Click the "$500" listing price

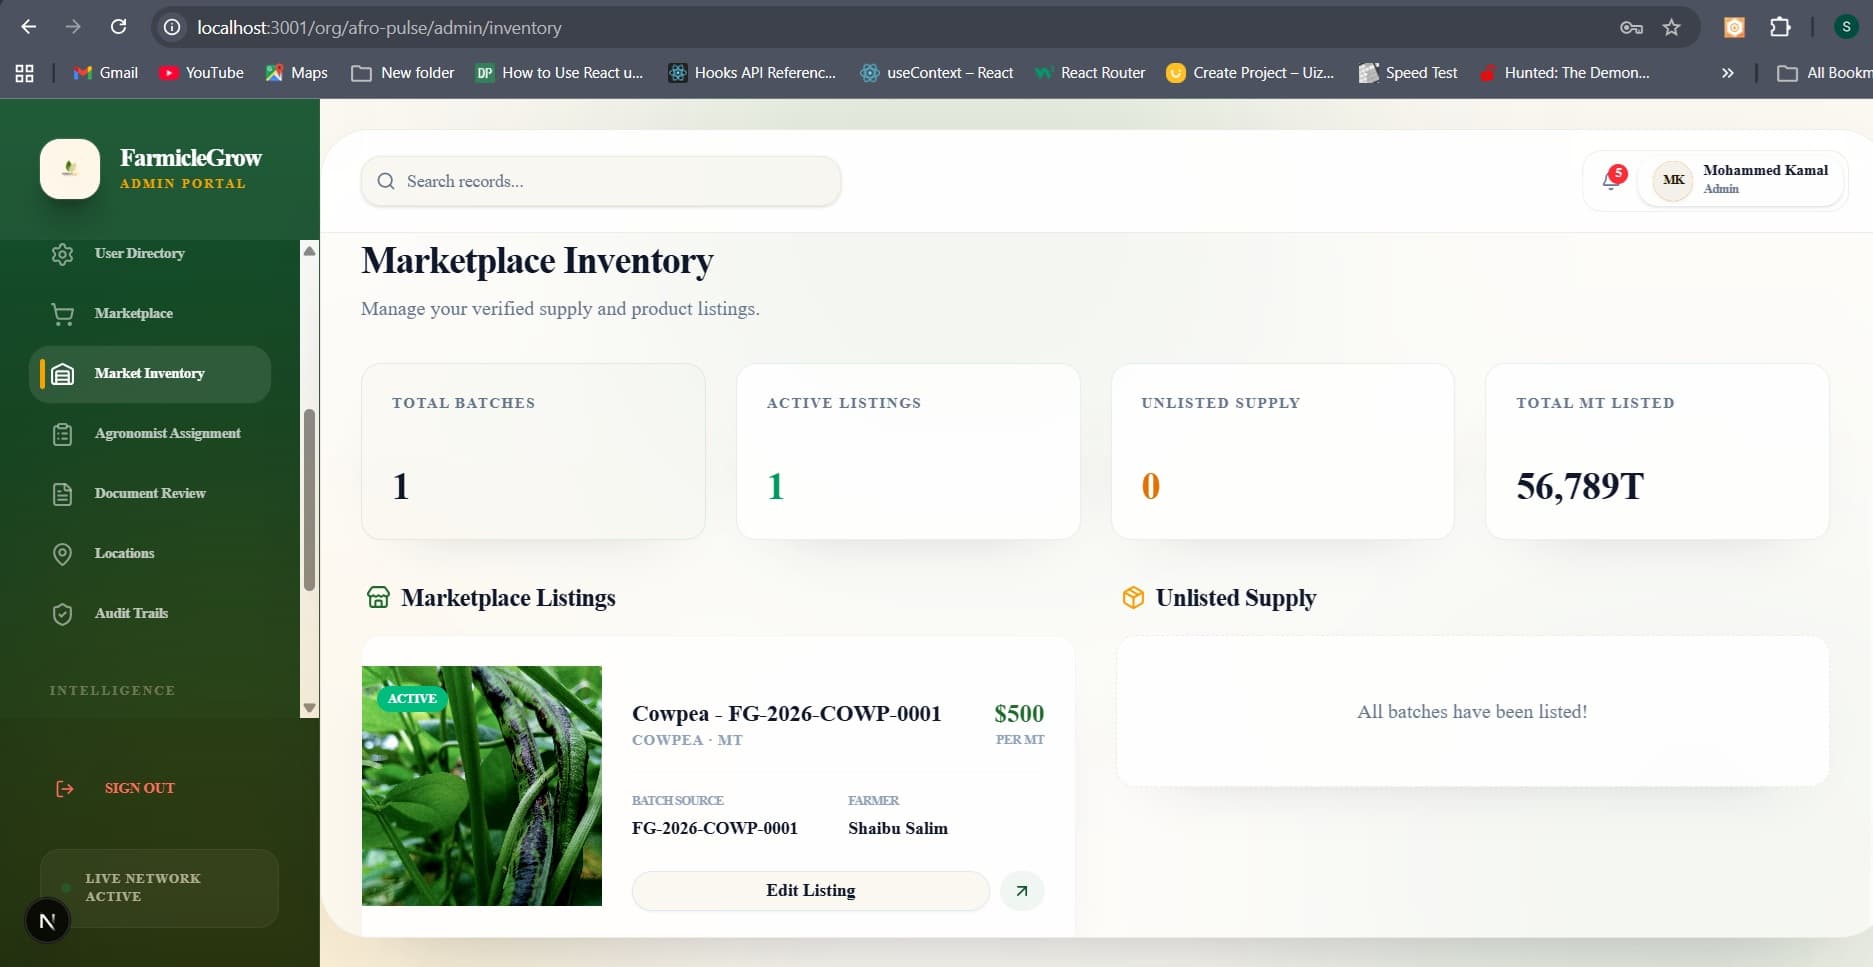[x=1019, y=714]
